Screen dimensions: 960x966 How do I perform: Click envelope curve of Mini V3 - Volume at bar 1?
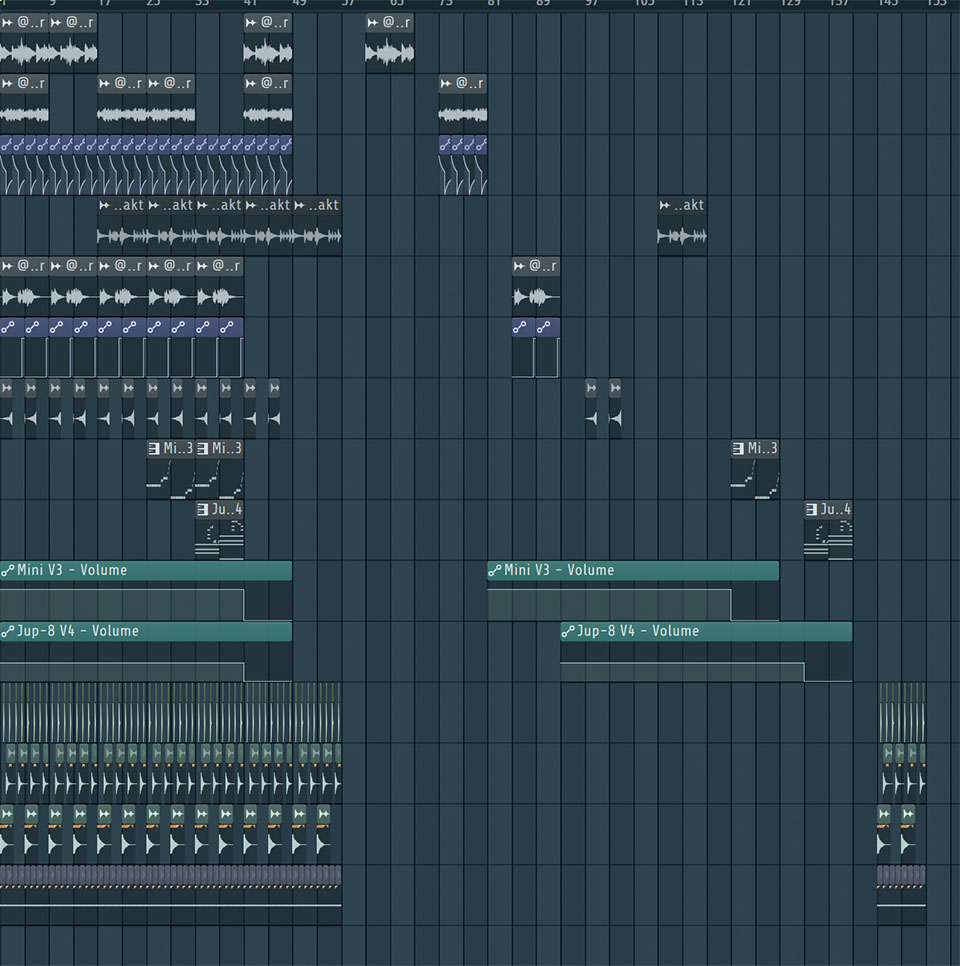point(146,601)
